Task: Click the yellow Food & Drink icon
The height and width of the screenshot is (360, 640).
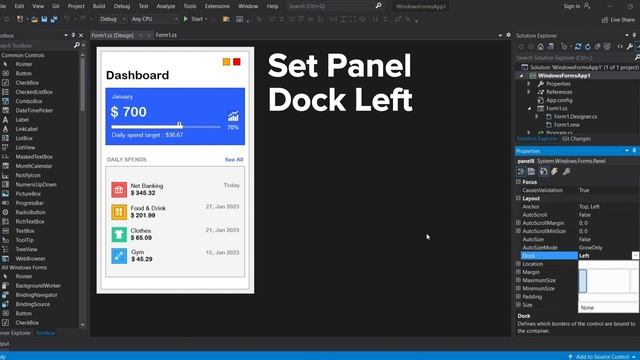Action: pos(119,212)
